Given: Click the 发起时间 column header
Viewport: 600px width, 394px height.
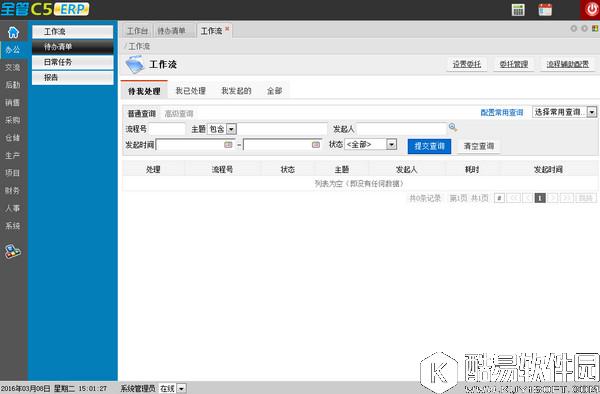Looking at the screenshot, I should coord(548,169).
